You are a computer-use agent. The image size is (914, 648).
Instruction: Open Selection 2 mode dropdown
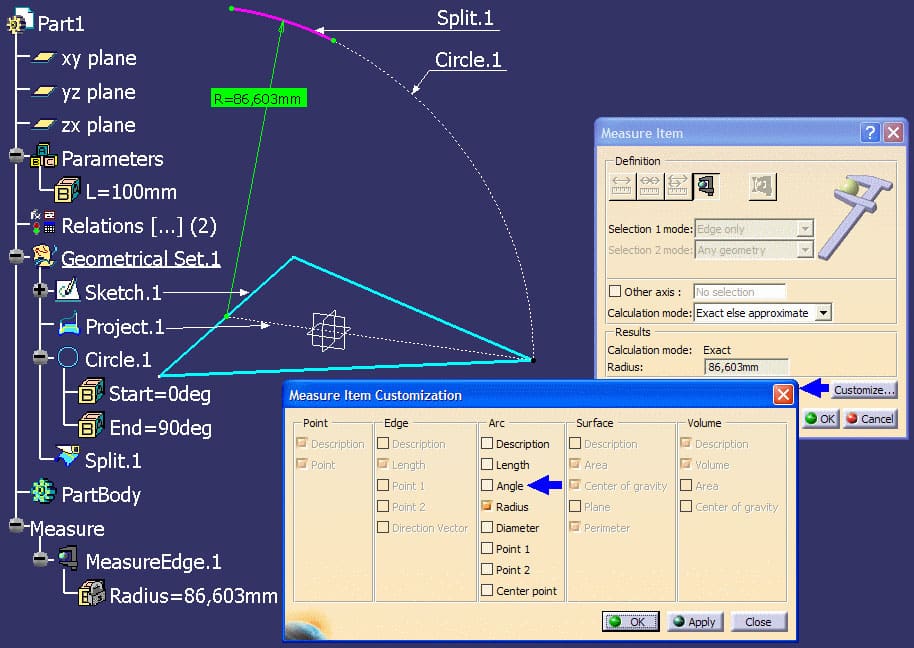pos(805,250)
